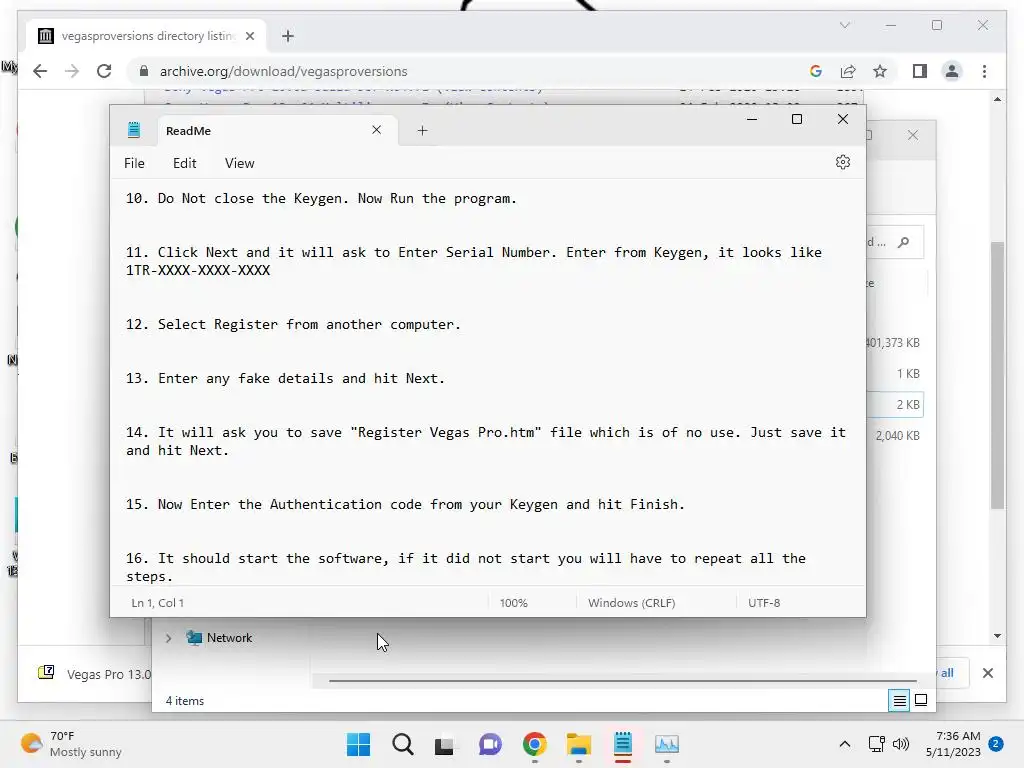Open the clock showing 7:36 AM
Image resolution: width=1024 pixels, height=768 pixels.
[x=953, y=744]
